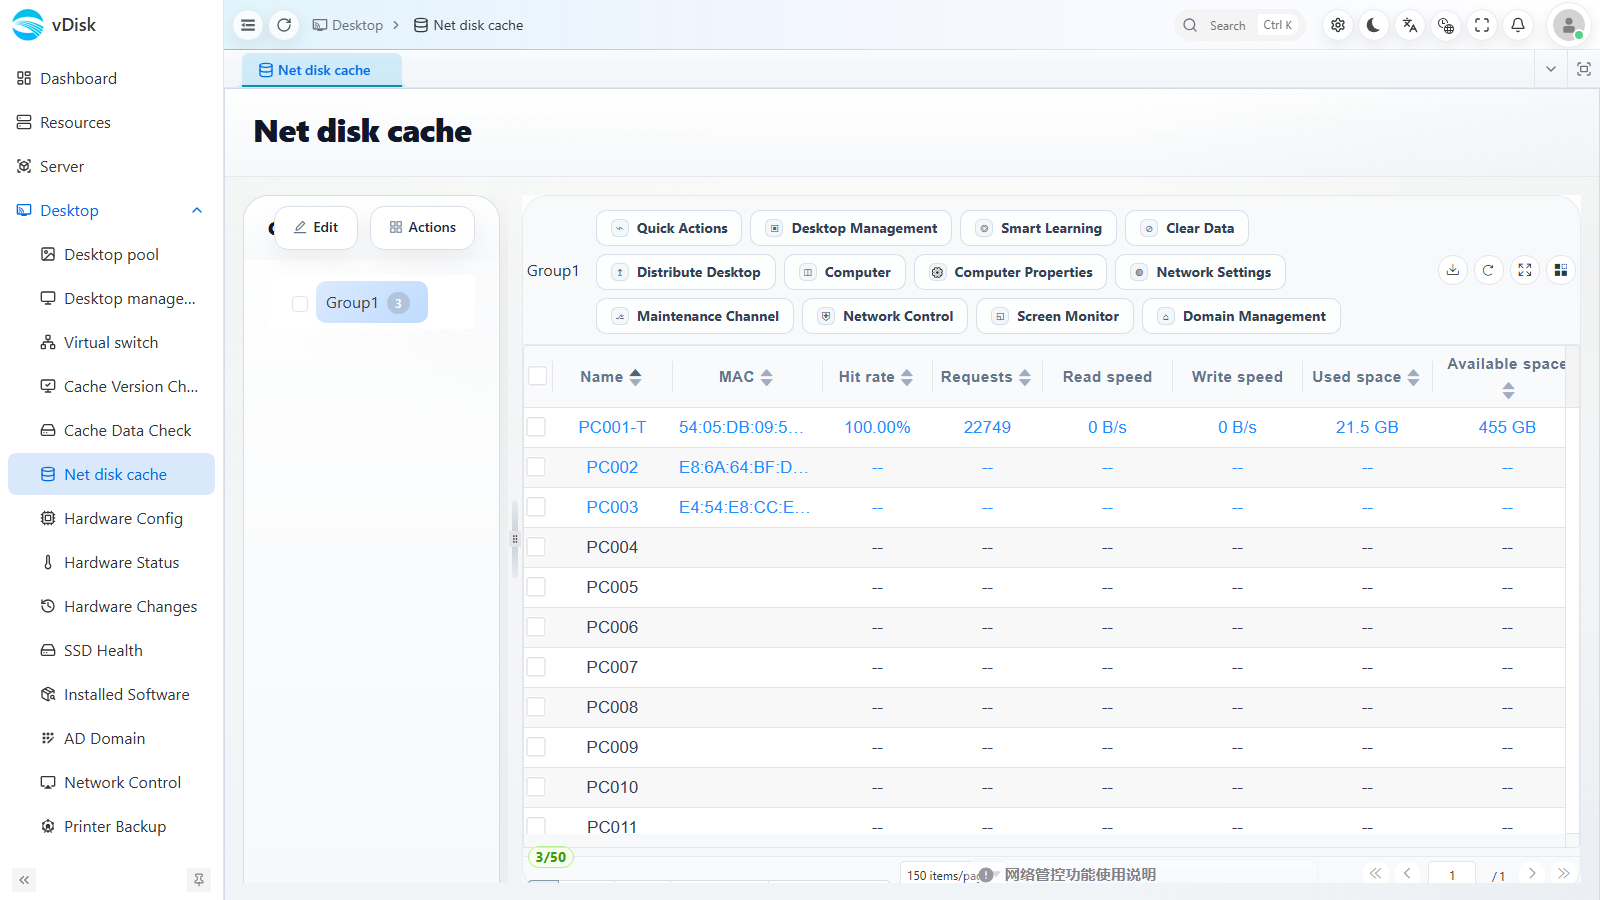Click the page number input field
Screen dimensions: 1600x900
(1452, 874)
